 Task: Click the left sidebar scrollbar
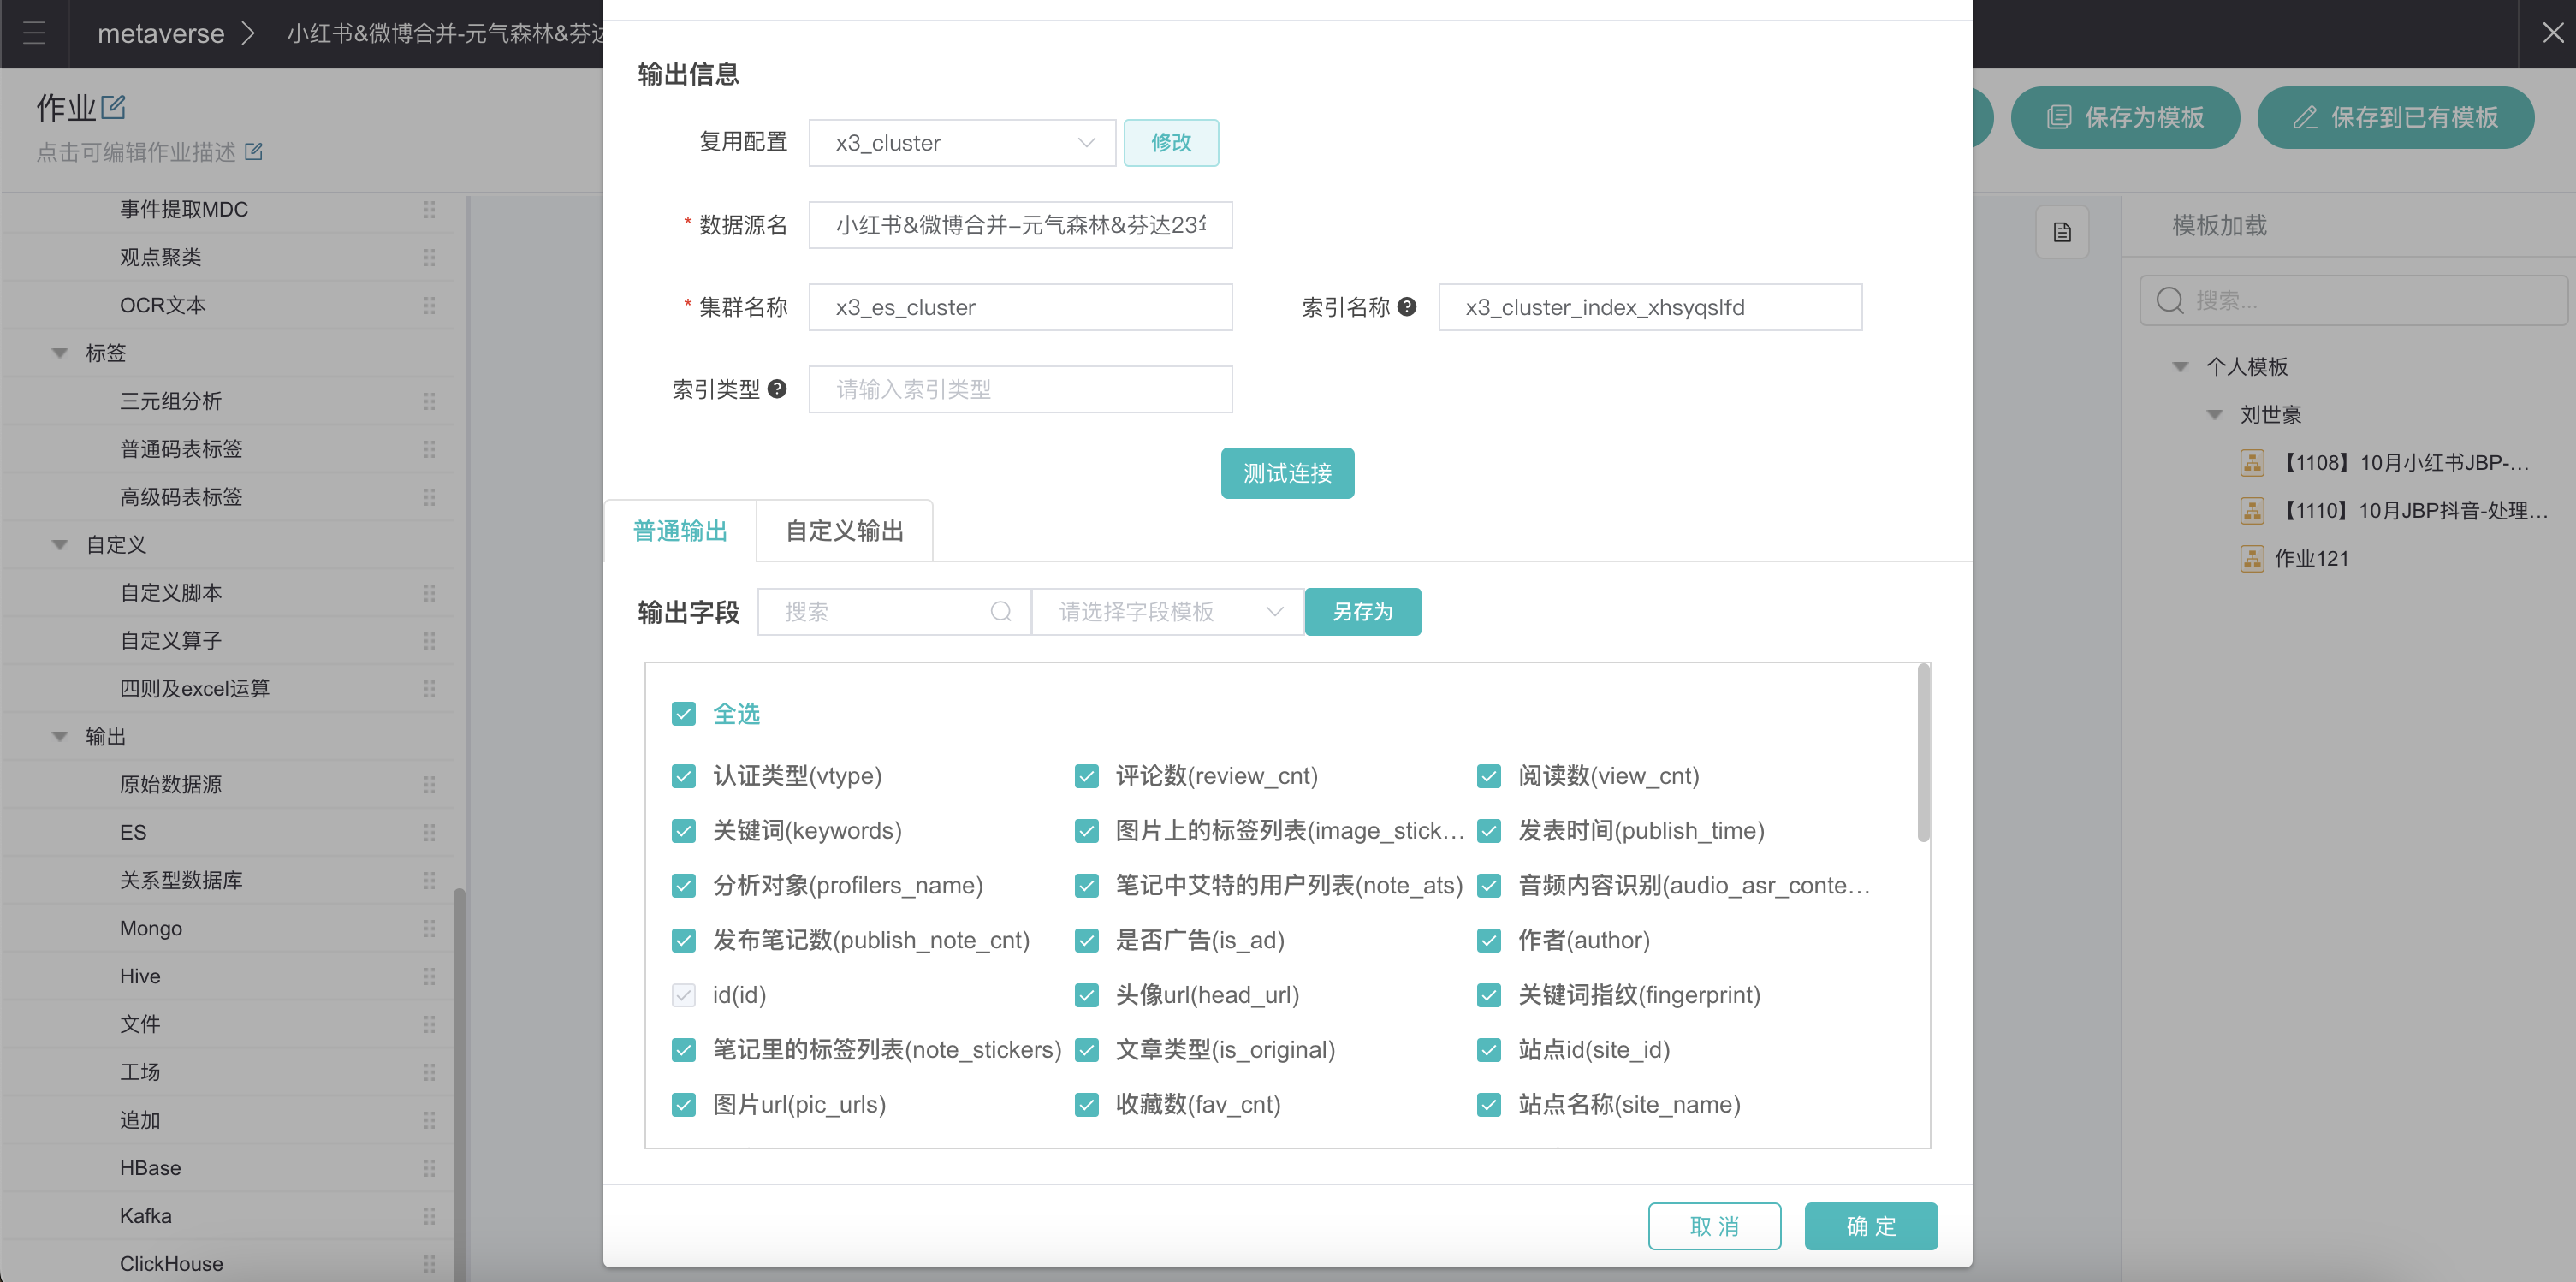pos(460,1084)
